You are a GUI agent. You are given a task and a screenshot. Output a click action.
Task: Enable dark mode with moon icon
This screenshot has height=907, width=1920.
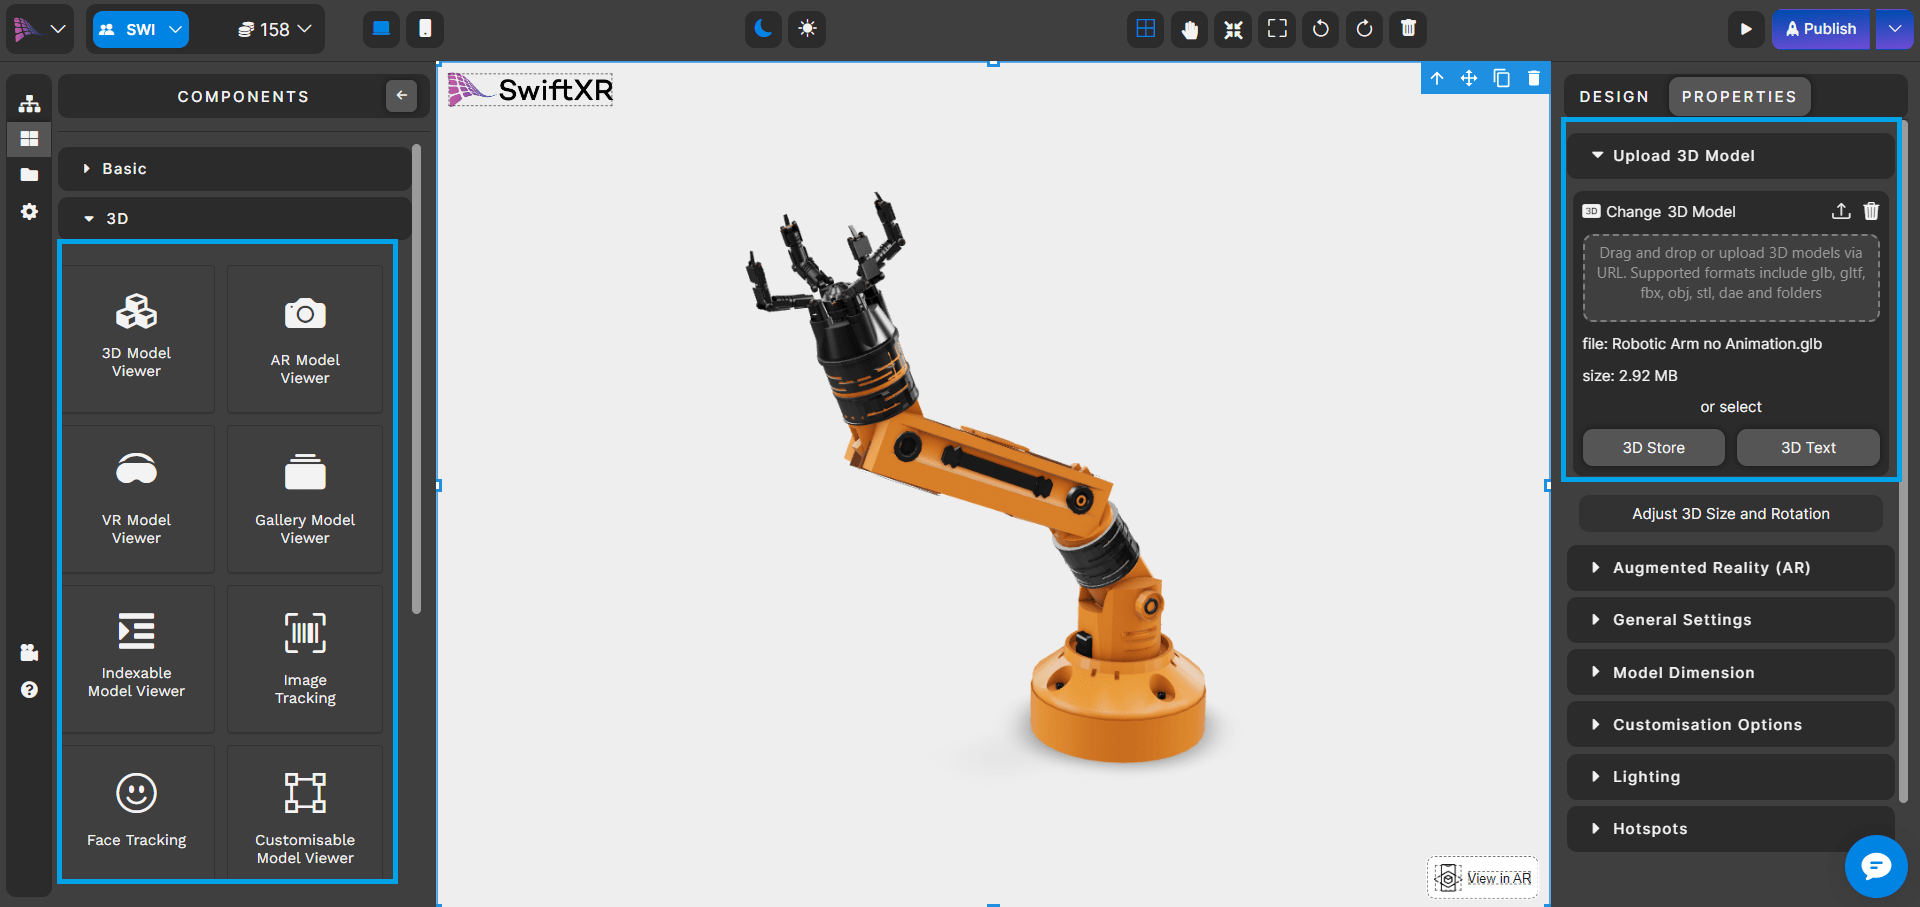763,29
